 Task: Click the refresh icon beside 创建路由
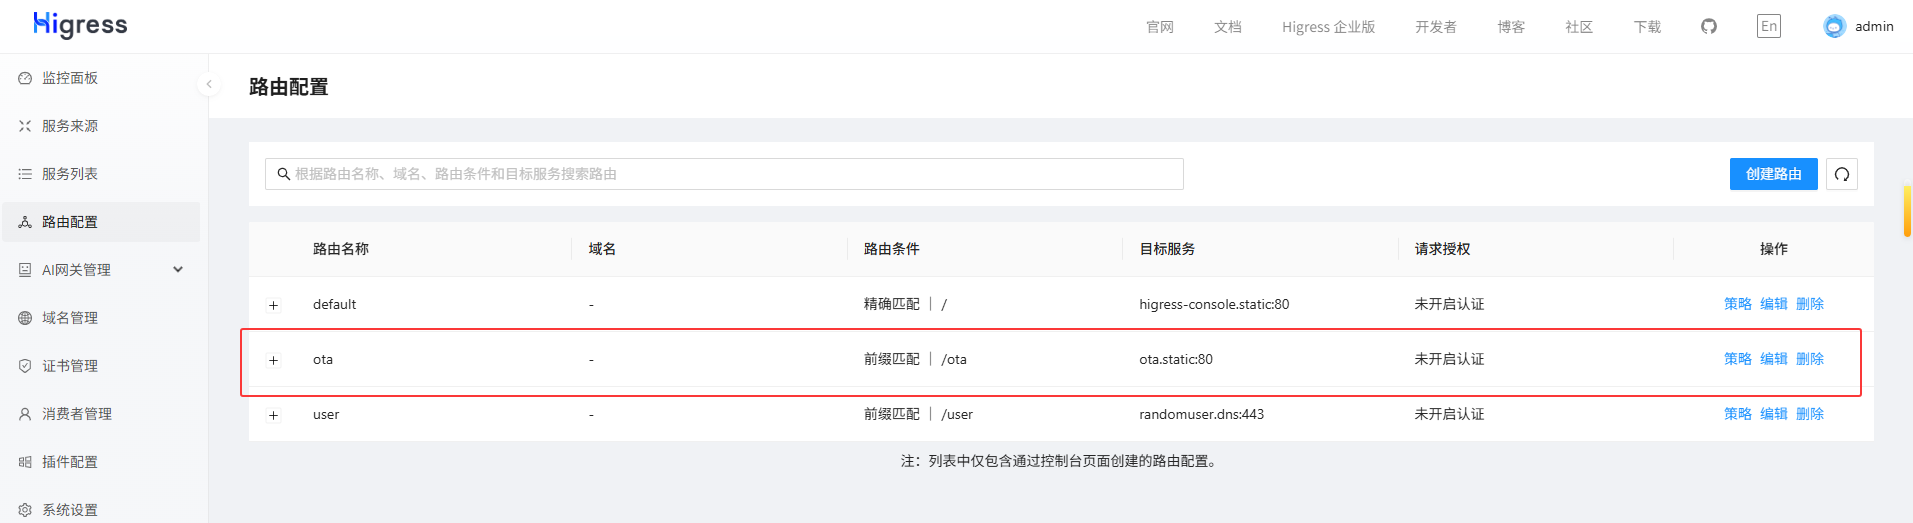point(1842,174)
